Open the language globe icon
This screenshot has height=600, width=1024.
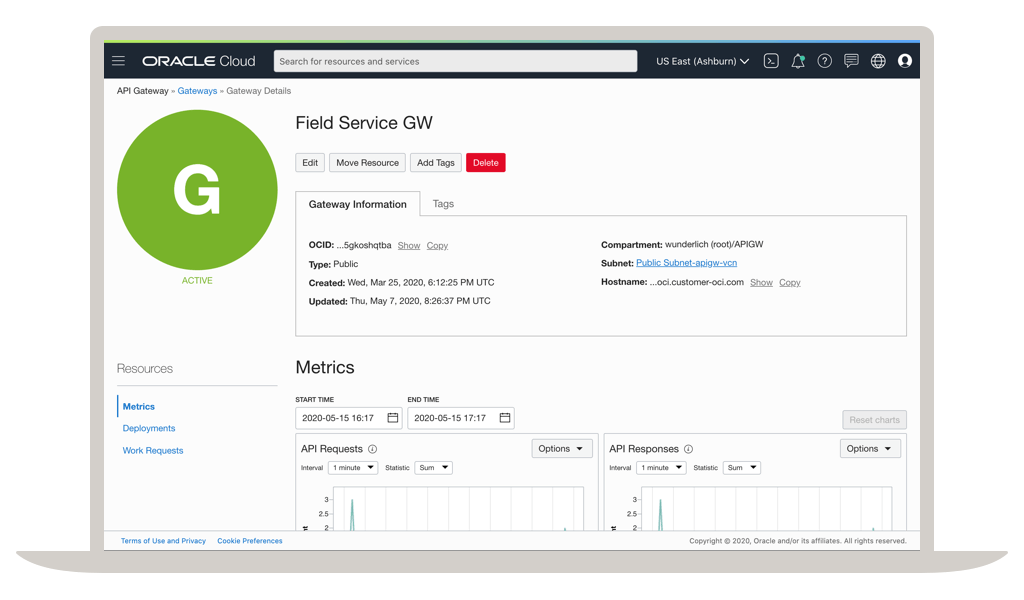coord(878,61)
